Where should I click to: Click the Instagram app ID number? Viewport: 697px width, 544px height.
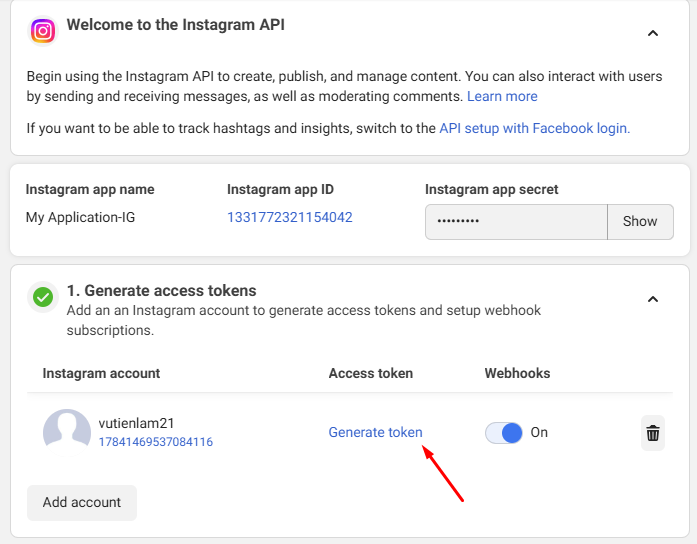(x=289, y=217)
